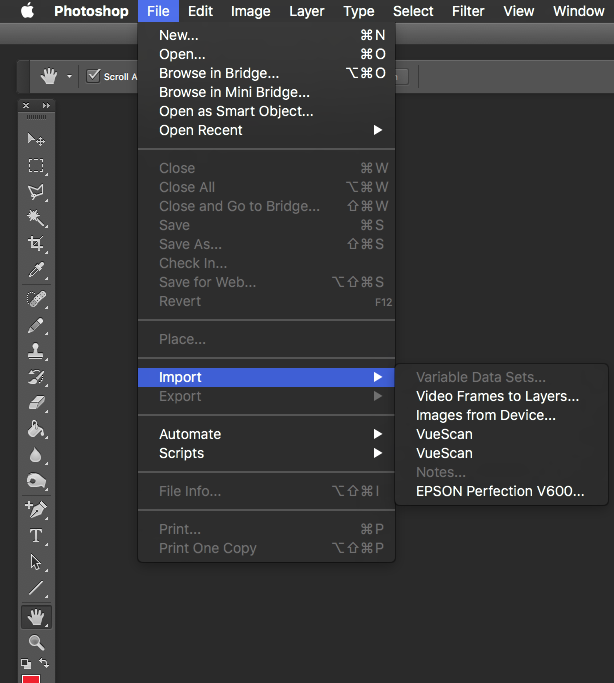614x683 pixels.
Task: Select the Zoom tool in toolbar
Action: (x=36, y=642)
